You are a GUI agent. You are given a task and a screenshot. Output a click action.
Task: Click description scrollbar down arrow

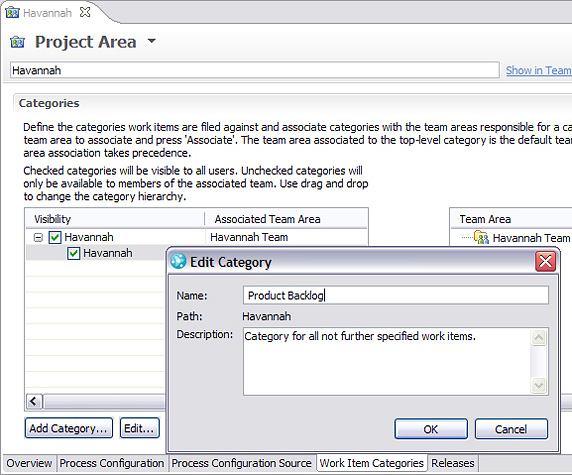[x=539, y=385]
